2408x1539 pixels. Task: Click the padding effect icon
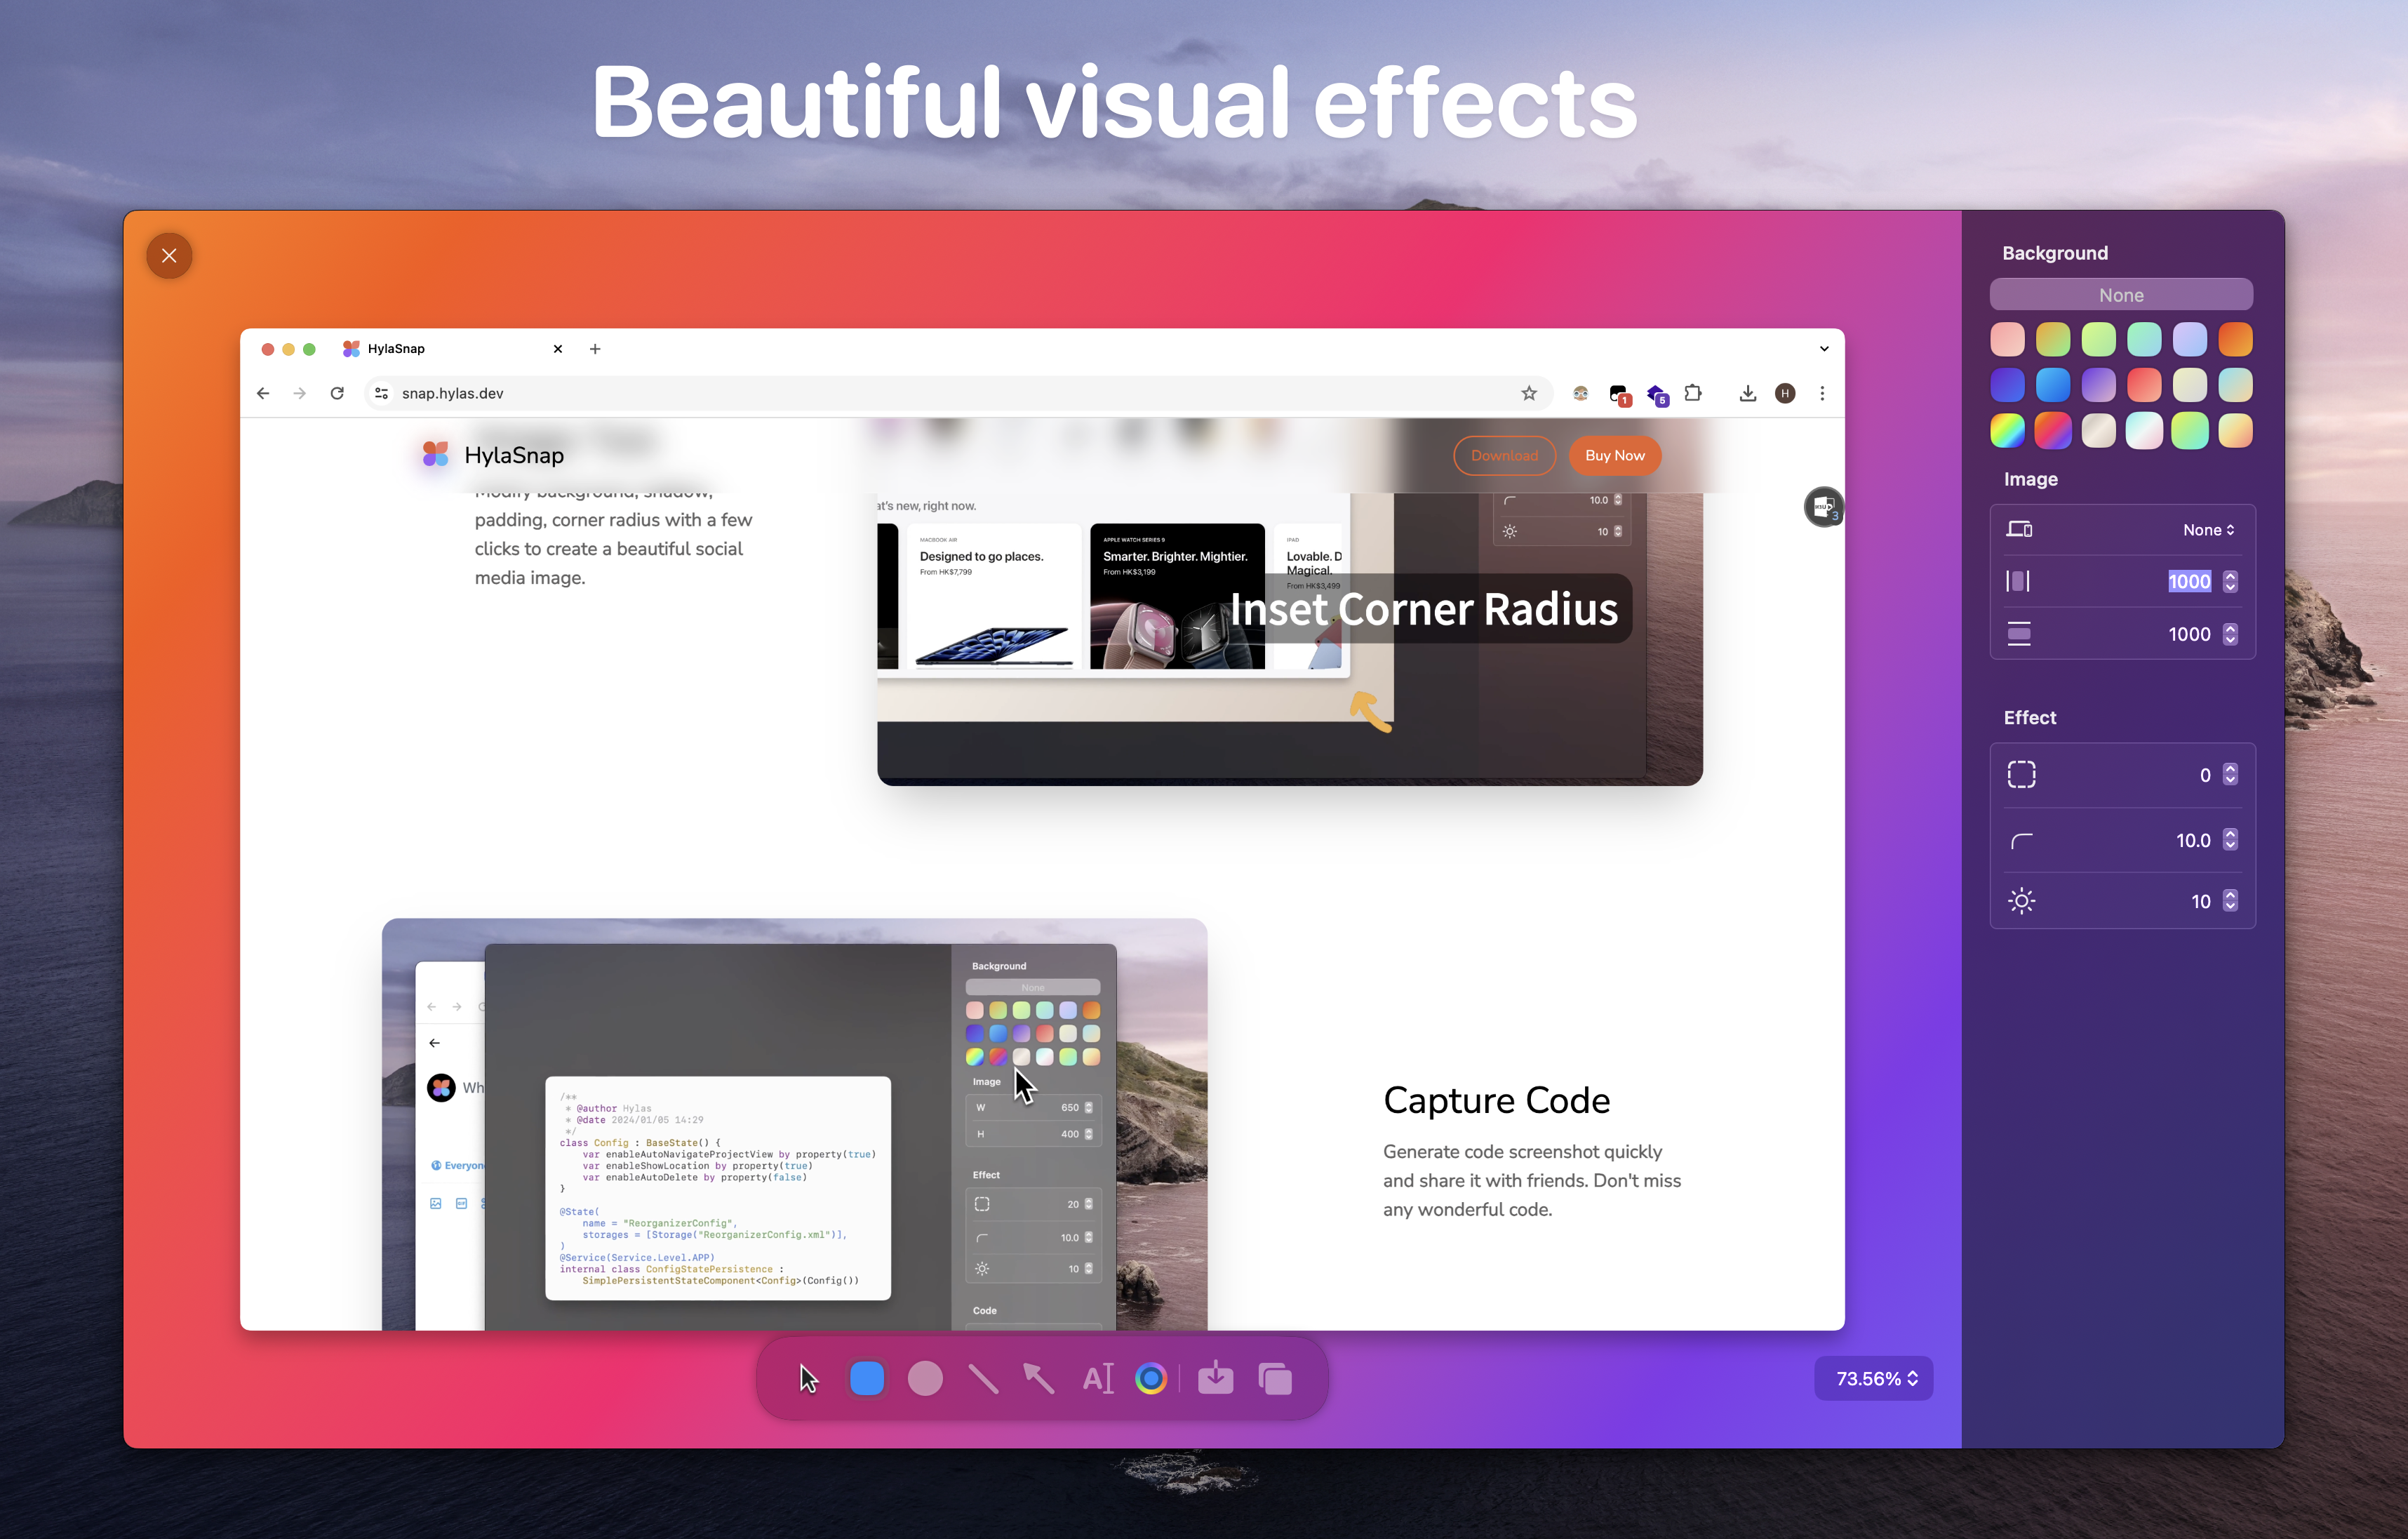click(x=2021, y=774)
